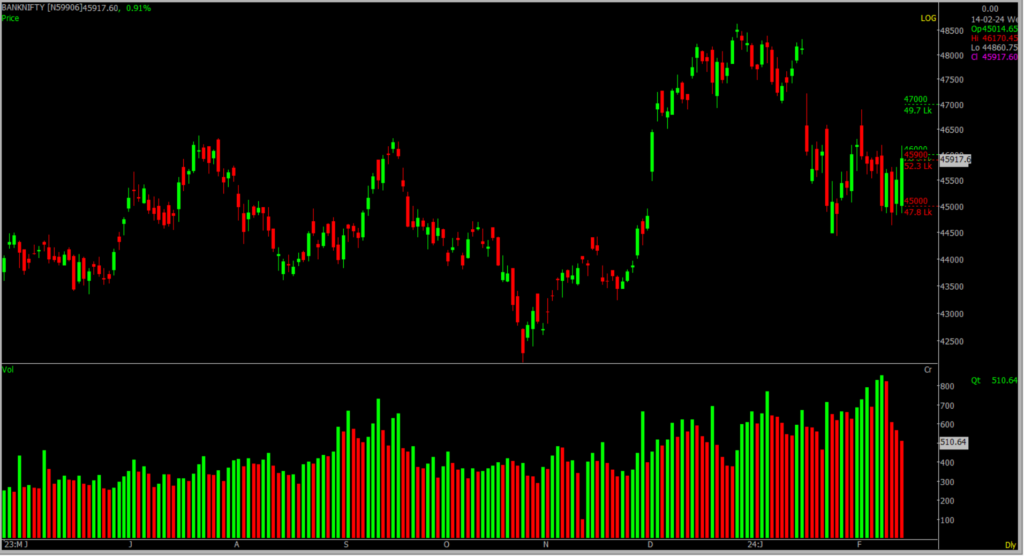
Task: Click the Op 45014.65 open value
Action: tap(996, 29)
